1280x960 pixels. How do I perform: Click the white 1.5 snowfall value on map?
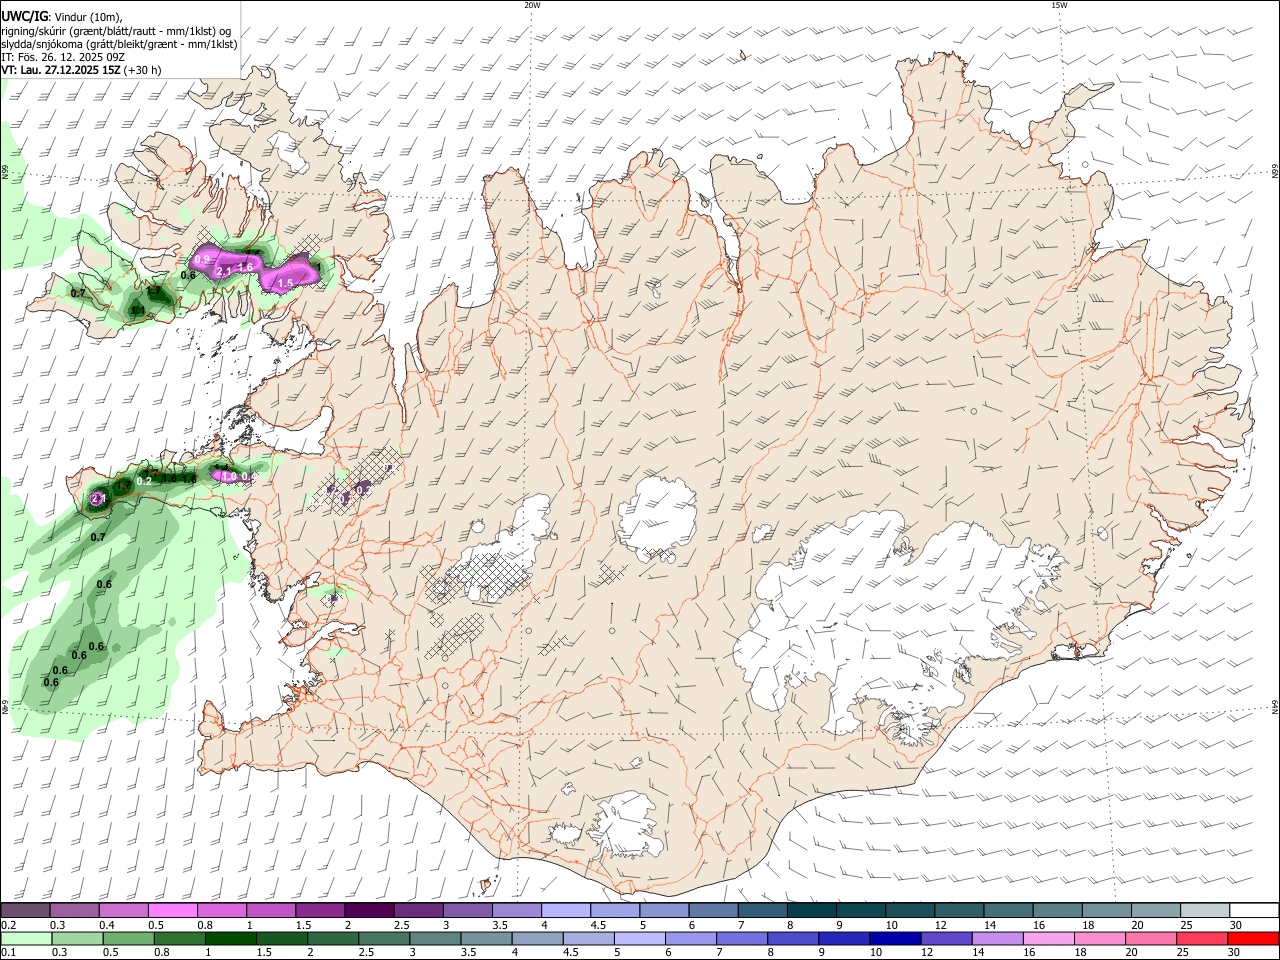point(285,284)
